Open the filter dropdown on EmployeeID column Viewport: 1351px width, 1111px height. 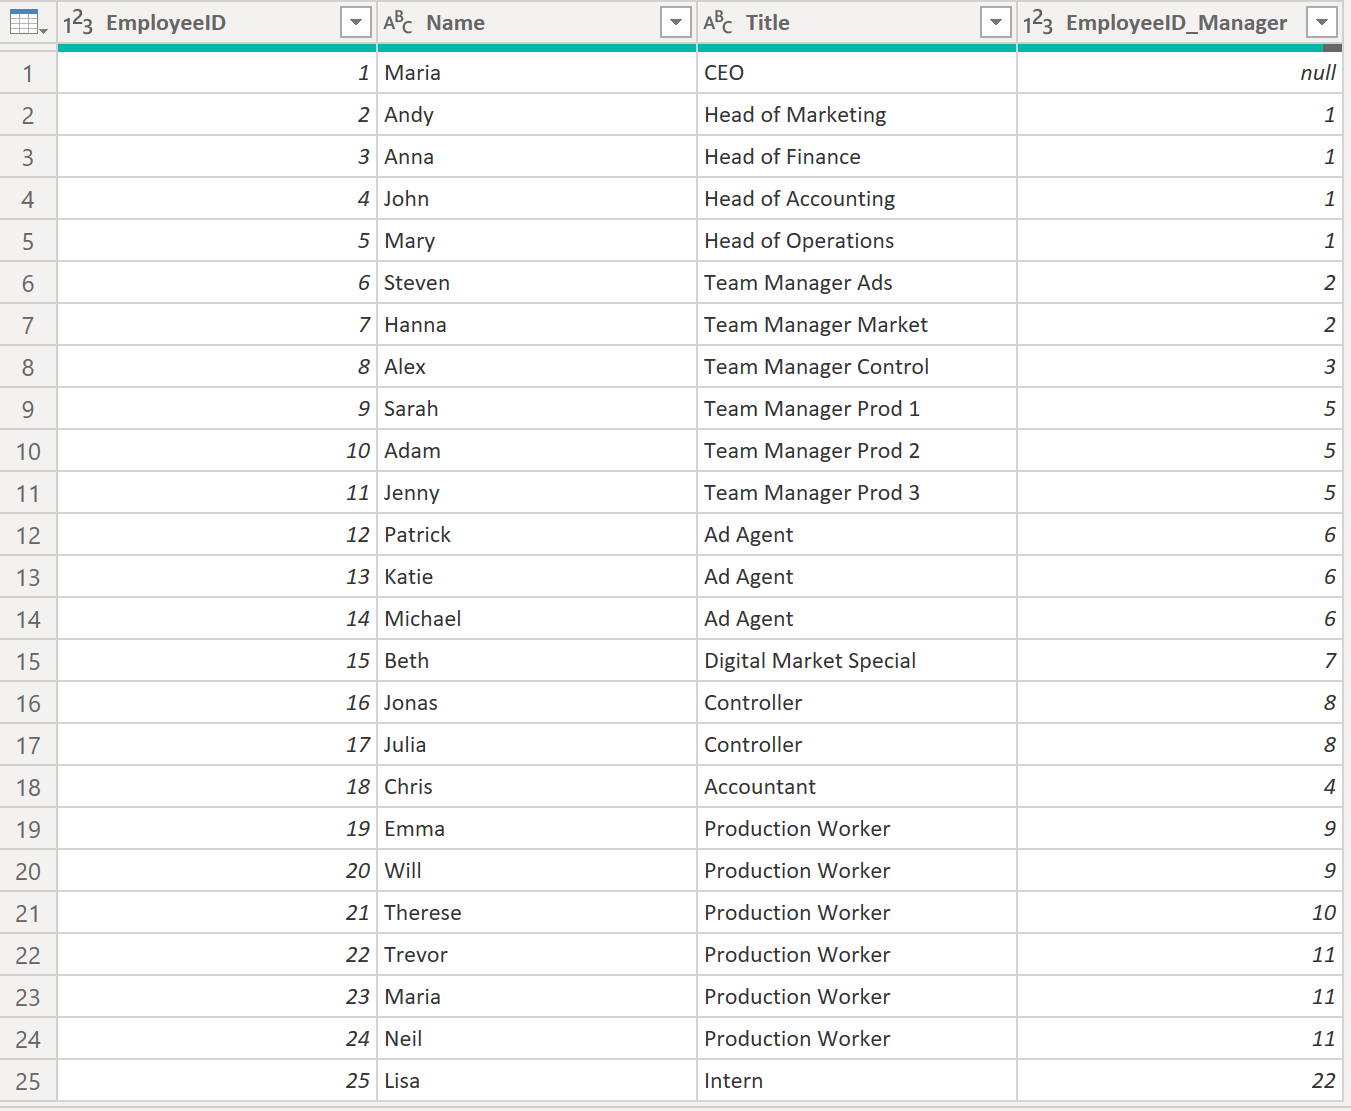[355, 22]
